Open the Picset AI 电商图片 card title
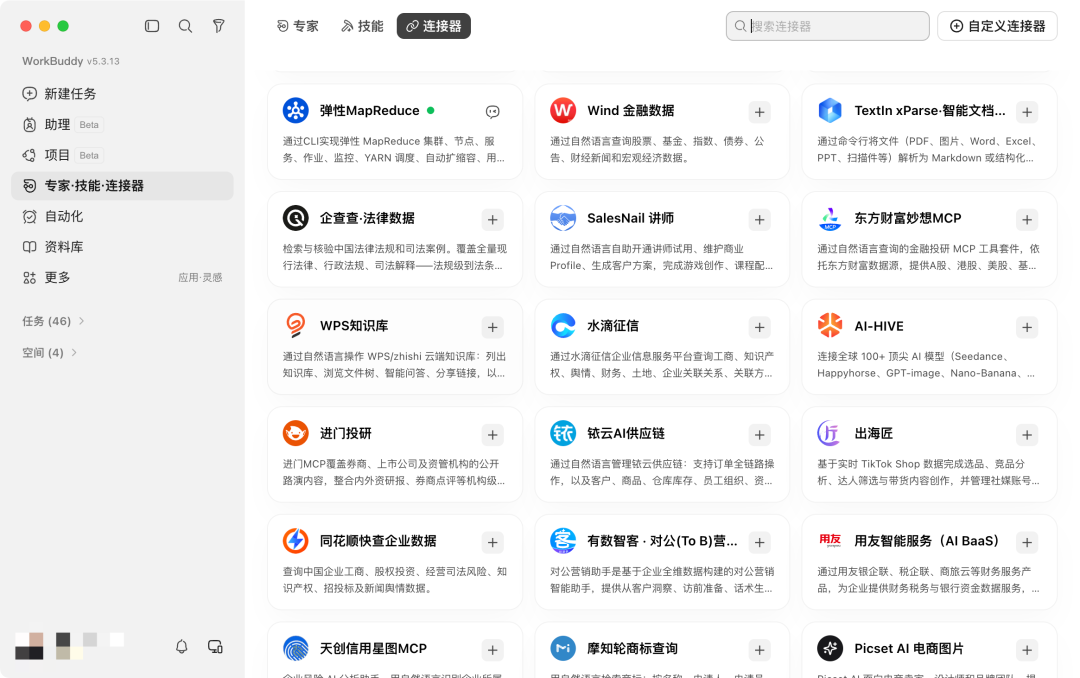This screenshot has width=1080, height=678. click(x=908, y=648)
